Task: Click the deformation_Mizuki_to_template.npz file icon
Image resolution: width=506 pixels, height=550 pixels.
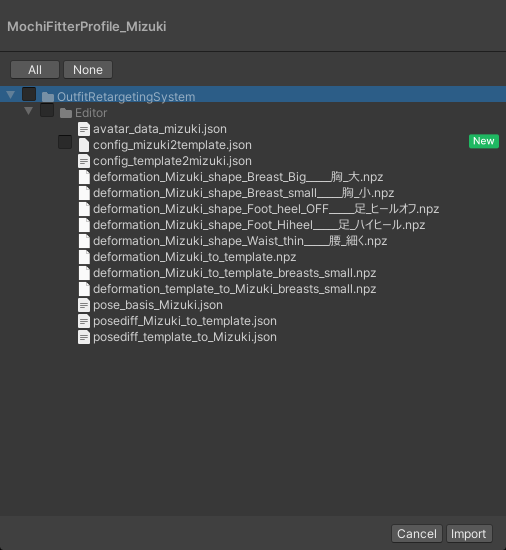Action: (84, 257)
